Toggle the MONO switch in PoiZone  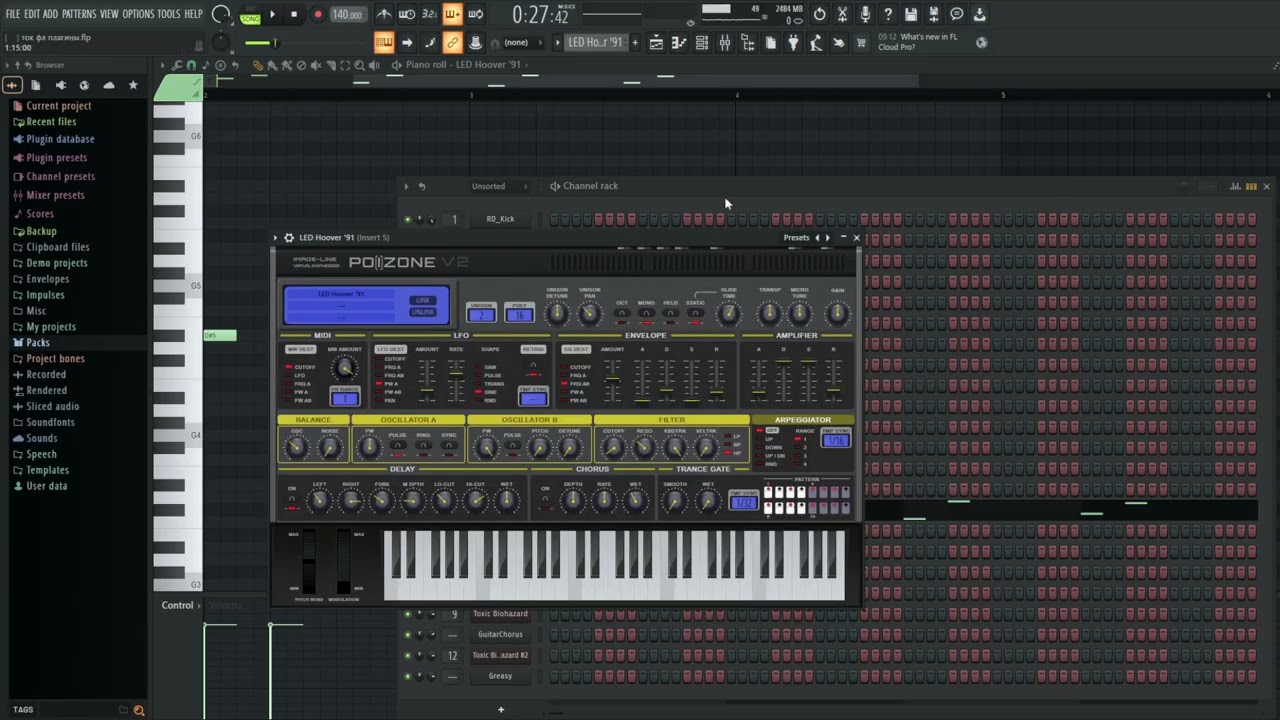click(646, 312)
